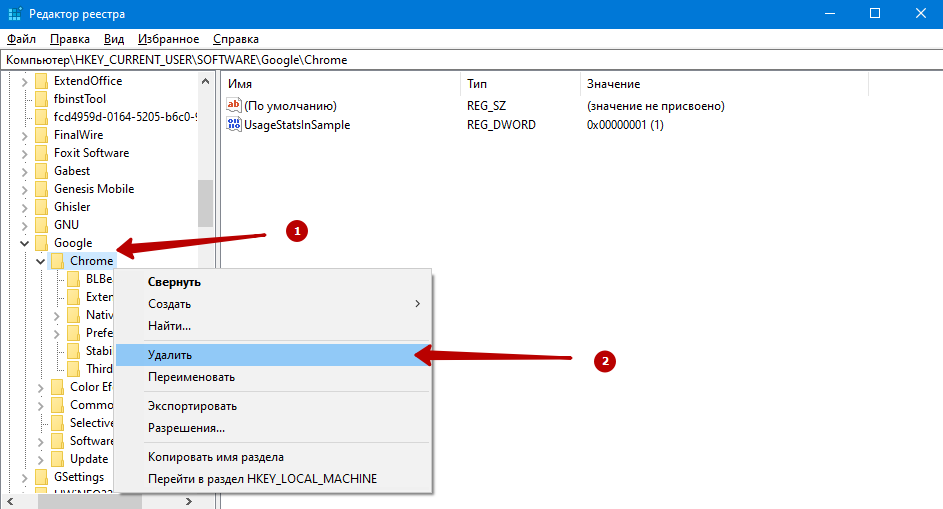Screen dimensions: 943x509
Task: Open the Избранное menu
Action: click(x=169, y=39)
